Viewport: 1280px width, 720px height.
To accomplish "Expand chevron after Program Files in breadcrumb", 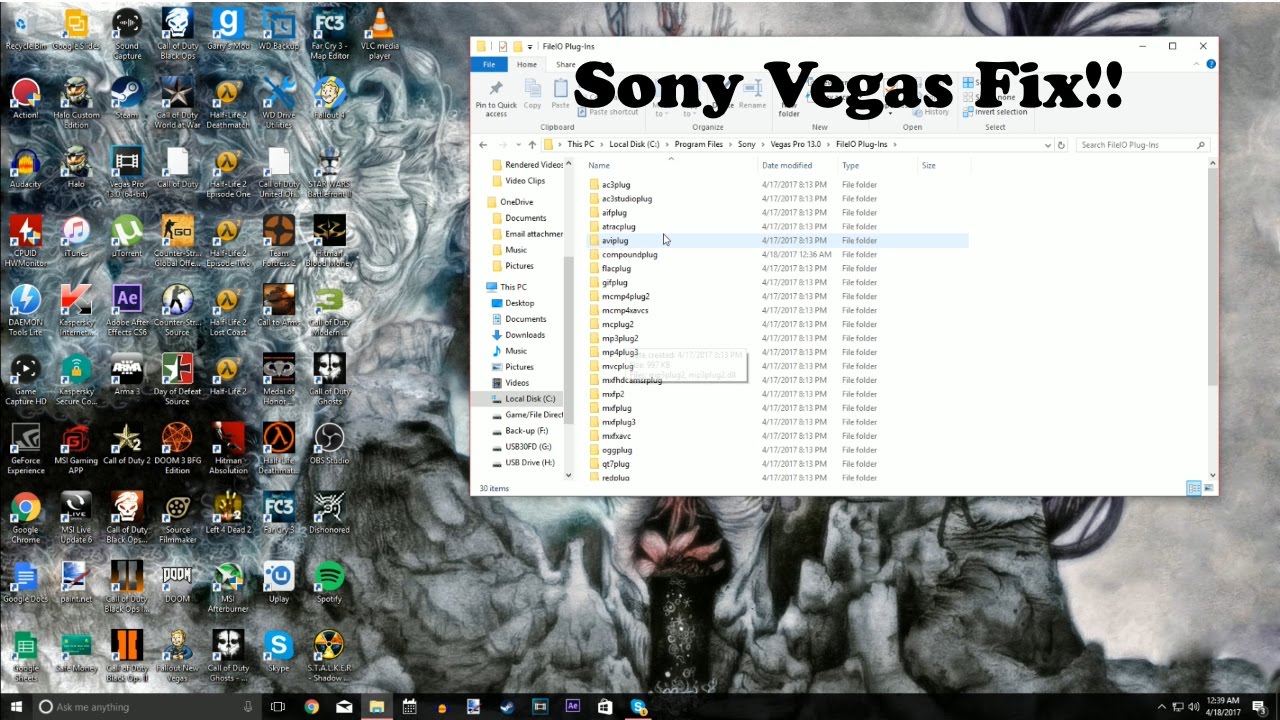I will pos(730,145).
